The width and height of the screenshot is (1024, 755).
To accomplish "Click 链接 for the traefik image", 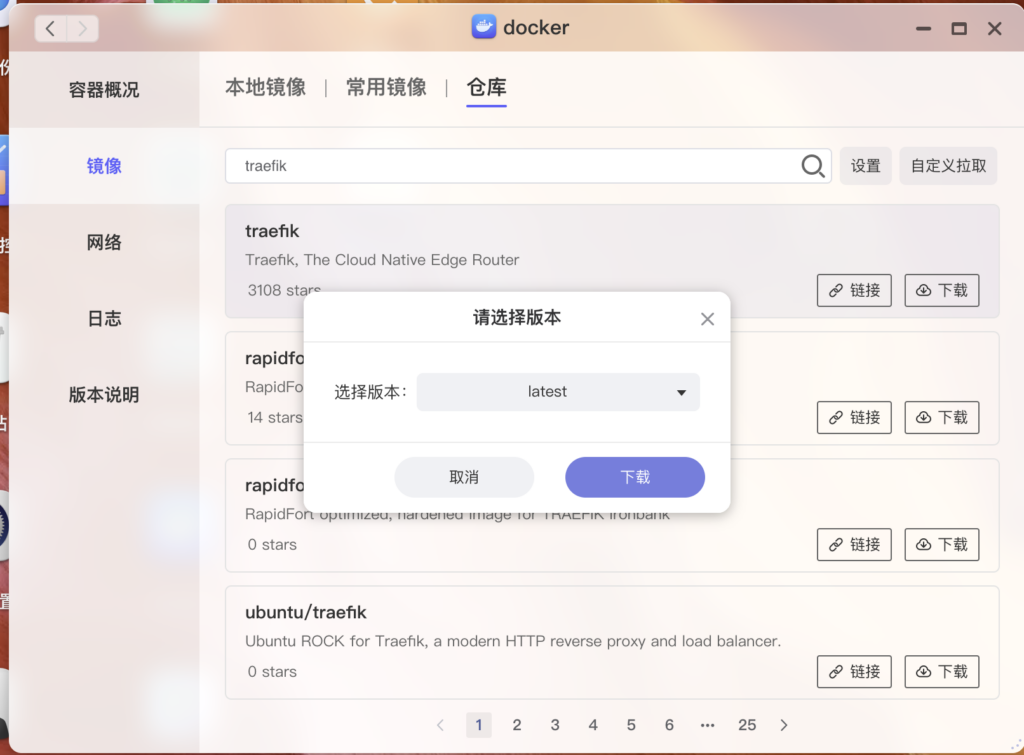I will pos(854,290).
